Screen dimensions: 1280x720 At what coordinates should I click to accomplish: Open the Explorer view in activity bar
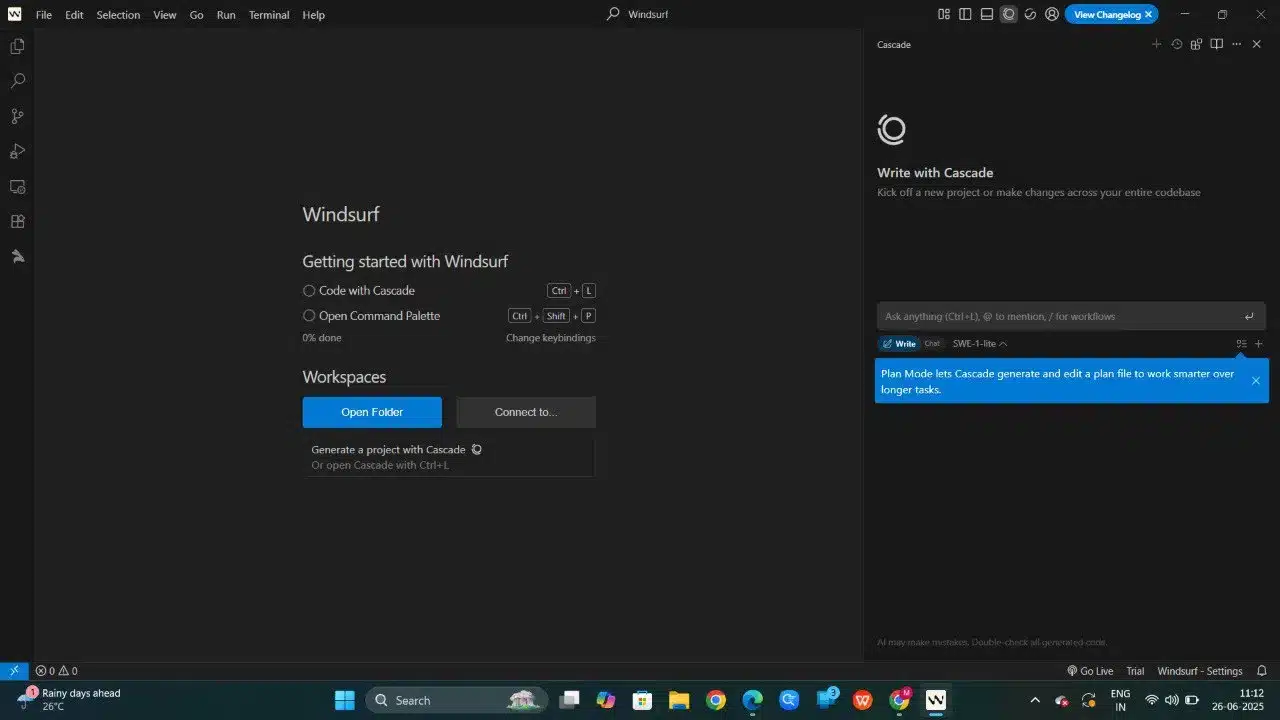(17, 46)
